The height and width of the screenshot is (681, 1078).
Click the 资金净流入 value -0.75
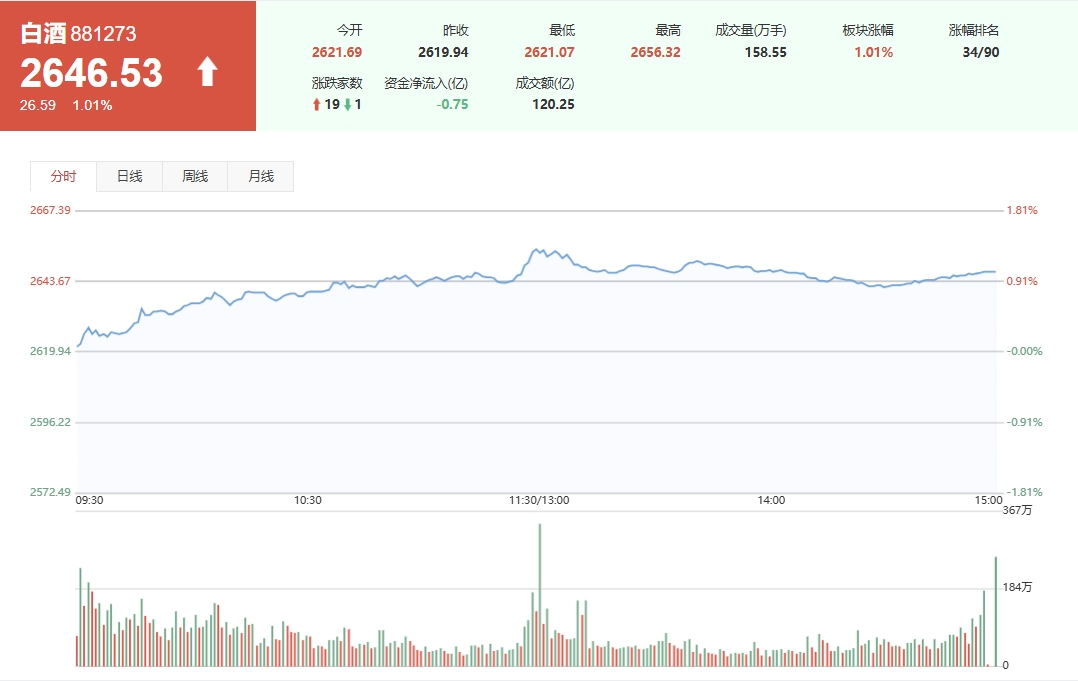click(x=451, y=104)
